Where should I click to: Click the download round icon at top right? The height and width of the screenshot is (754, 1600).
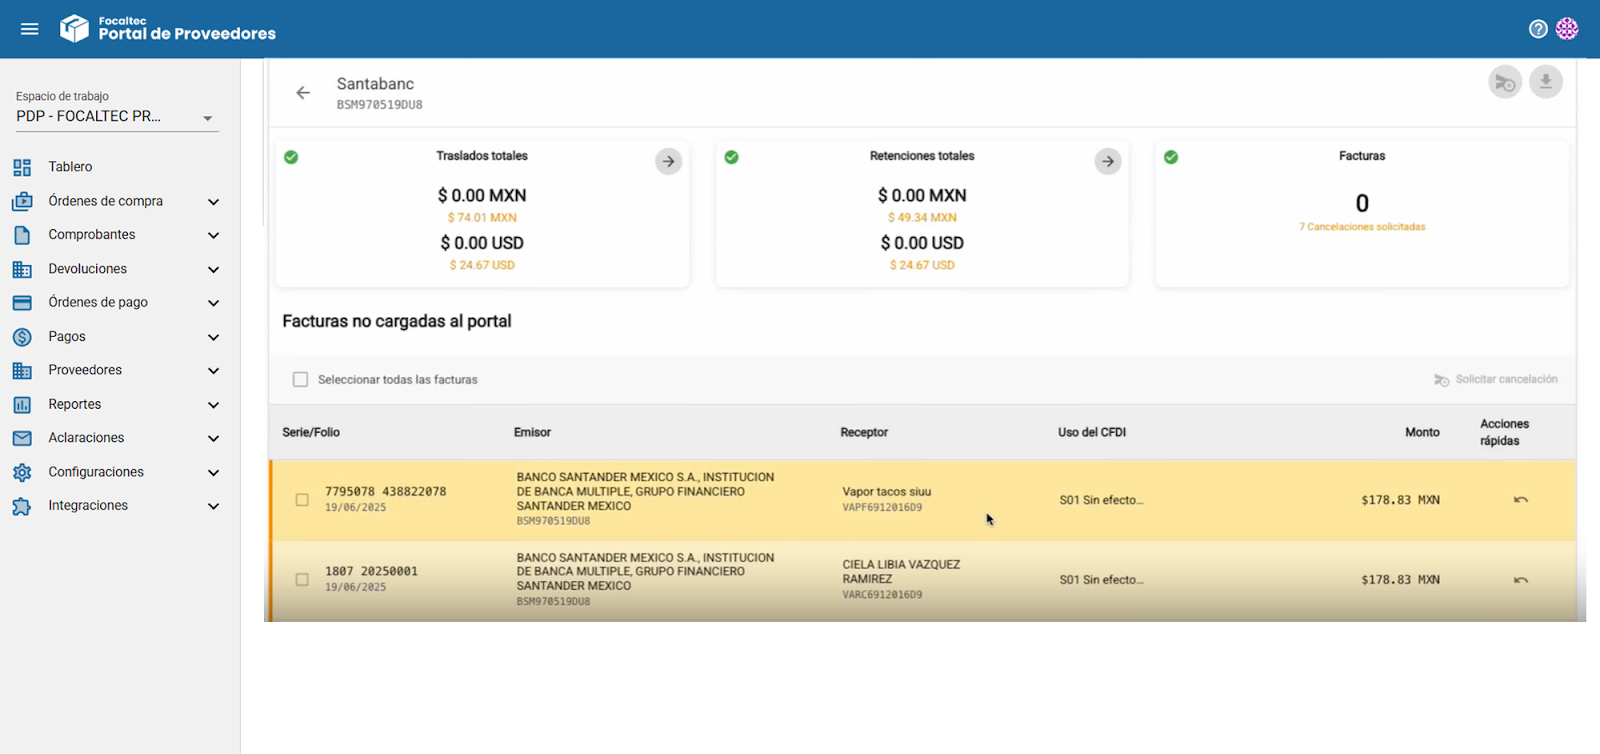click(1546, 82)
